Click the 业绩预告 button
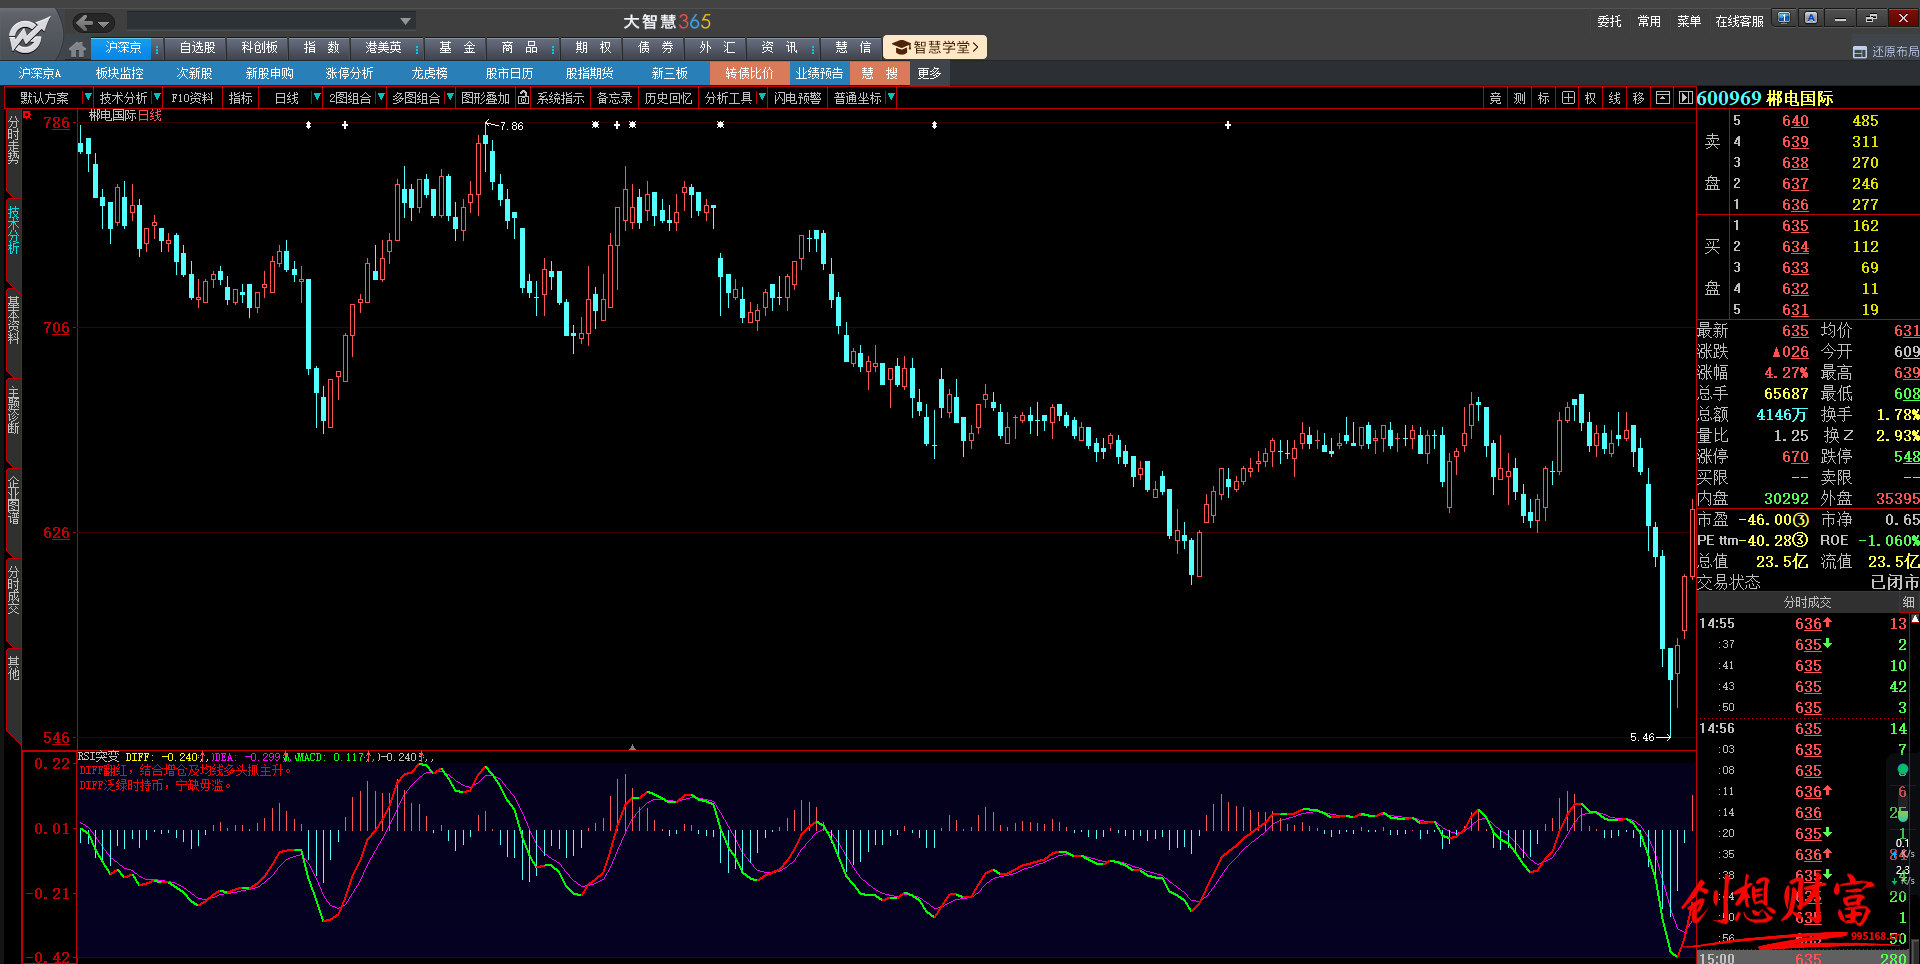This screenshot has height=964, width=1920. click(819, 73)
